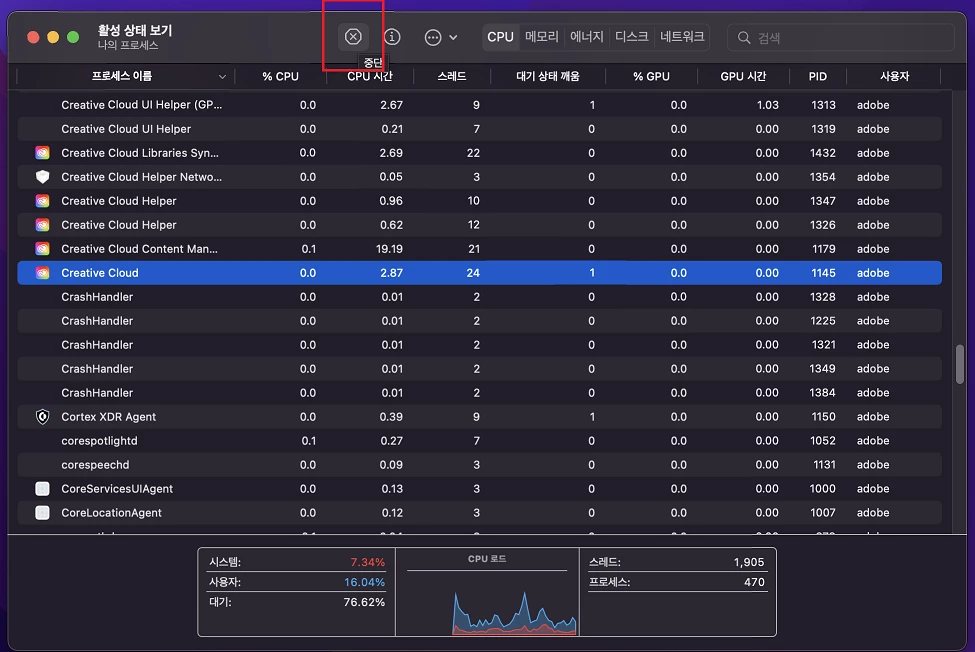Select the Creative Cloud Libraries Syn... row name
975x652 pixels.
point(140,153)
